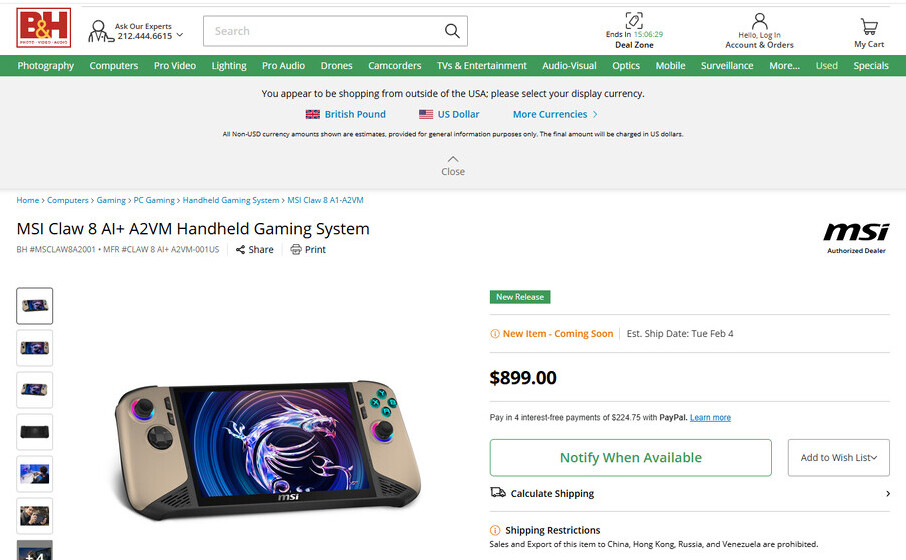
Task: Open the Add to Wish List dropdown
Action: pos(838,458)
